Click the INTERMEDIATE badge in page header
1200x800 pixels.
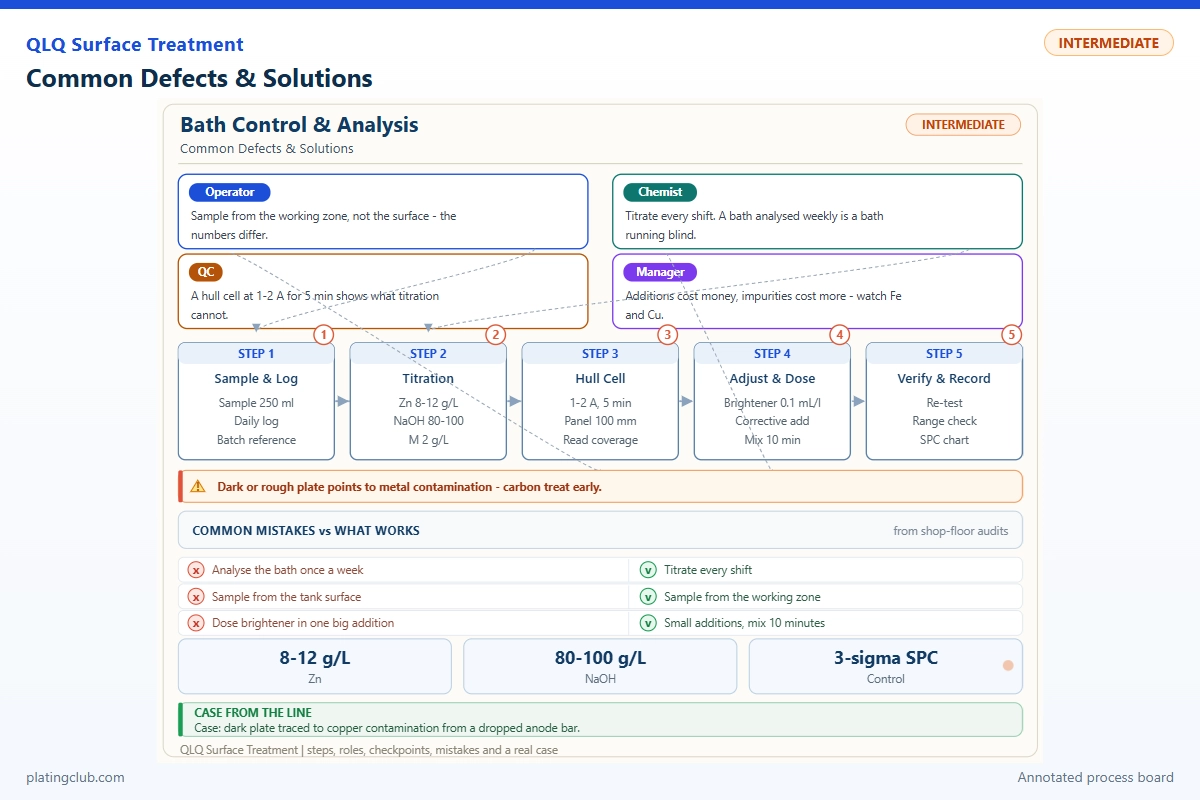click(1109, 43)
